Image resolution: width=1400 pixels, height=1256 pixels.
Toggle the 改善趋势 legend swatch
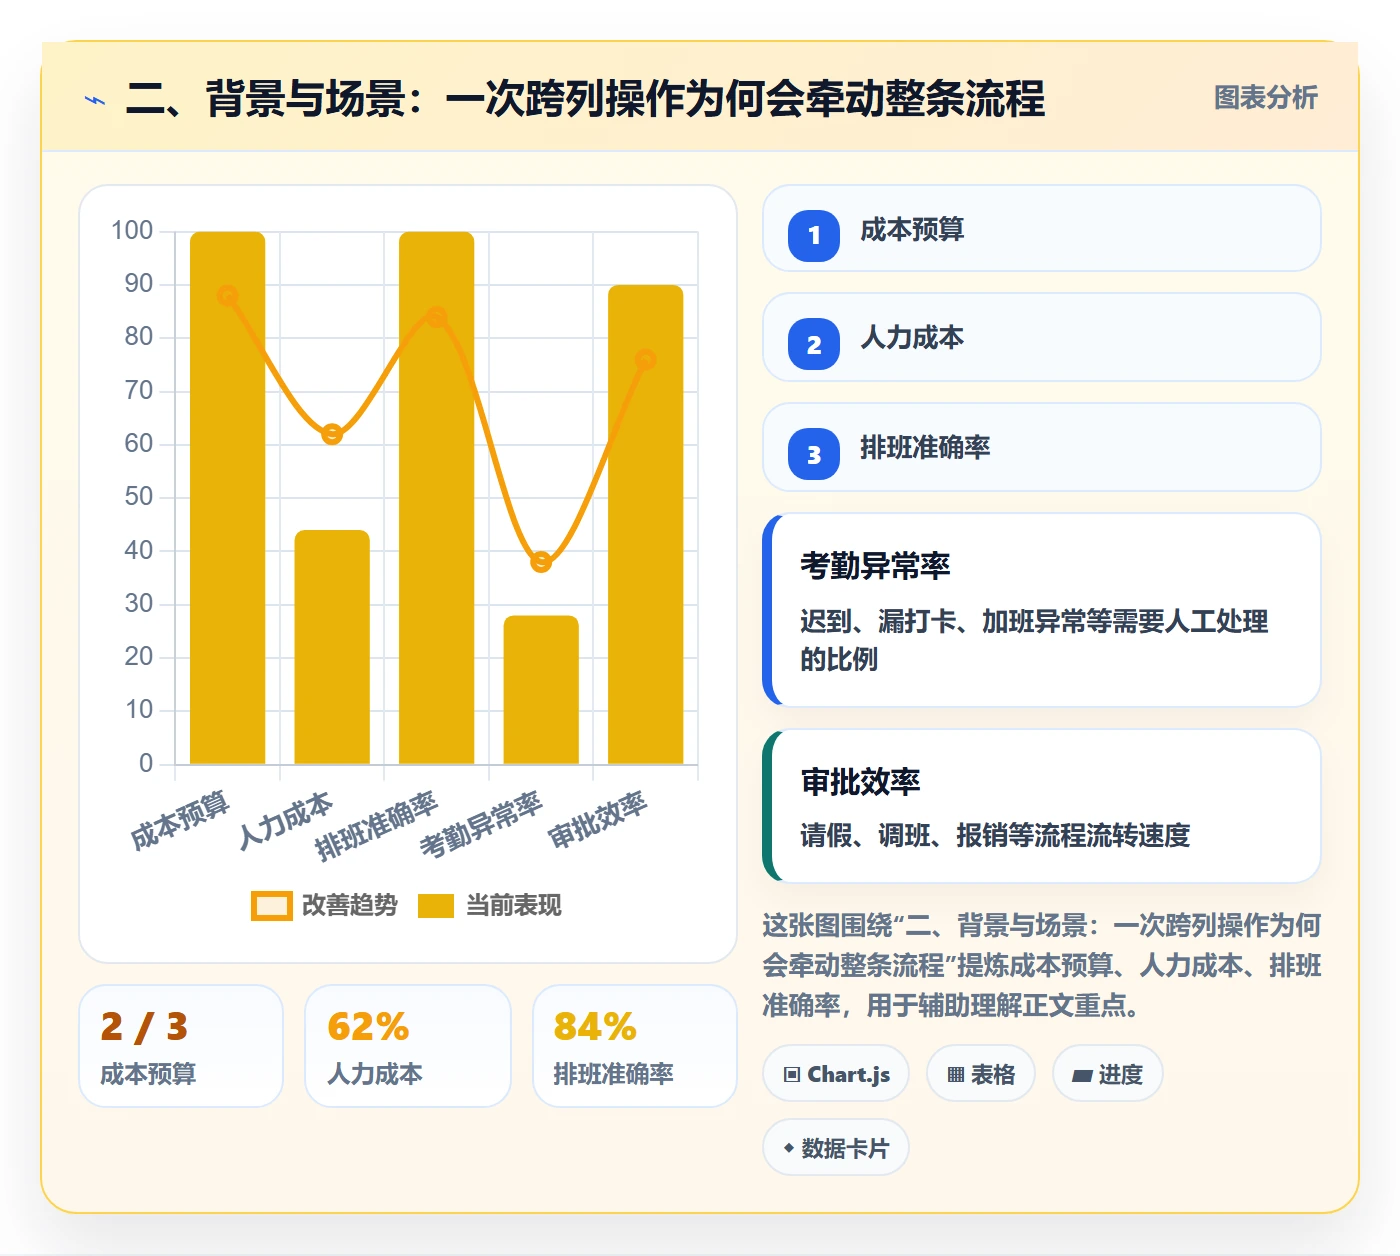click(271, 906)
